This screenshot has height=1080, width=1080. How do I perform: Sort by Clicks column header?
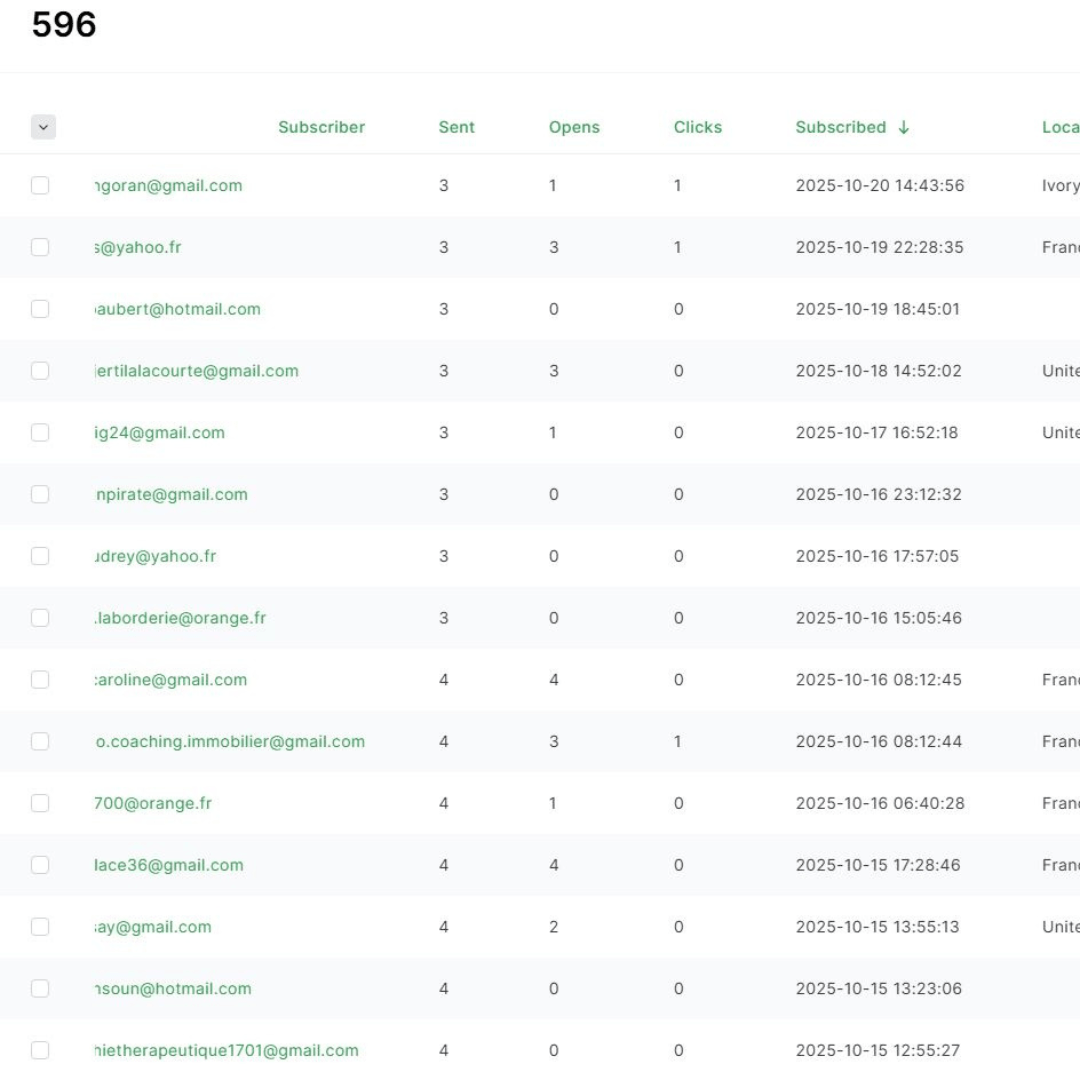[697, 127]
